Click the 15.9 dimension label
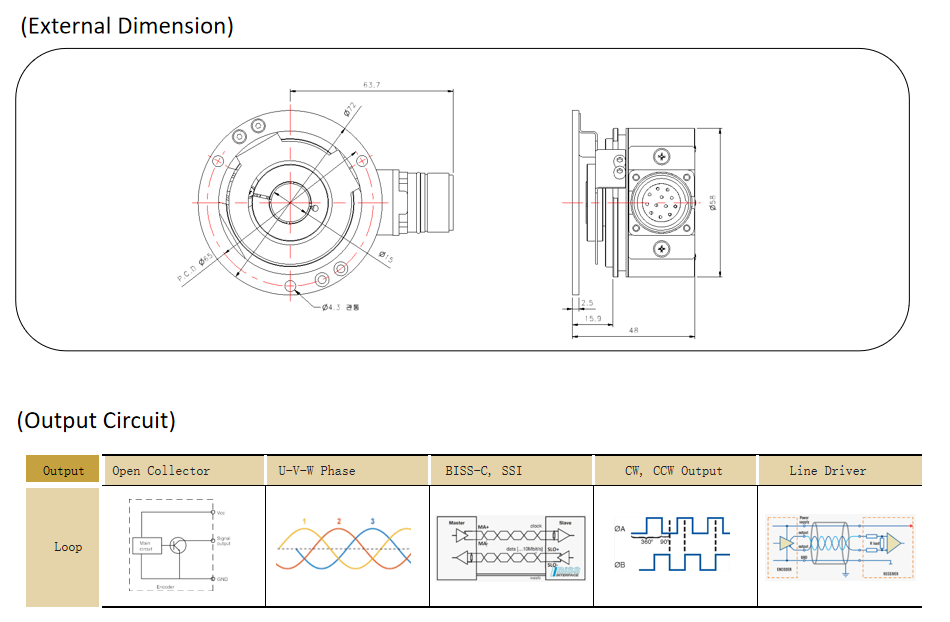 pos(593,319)
